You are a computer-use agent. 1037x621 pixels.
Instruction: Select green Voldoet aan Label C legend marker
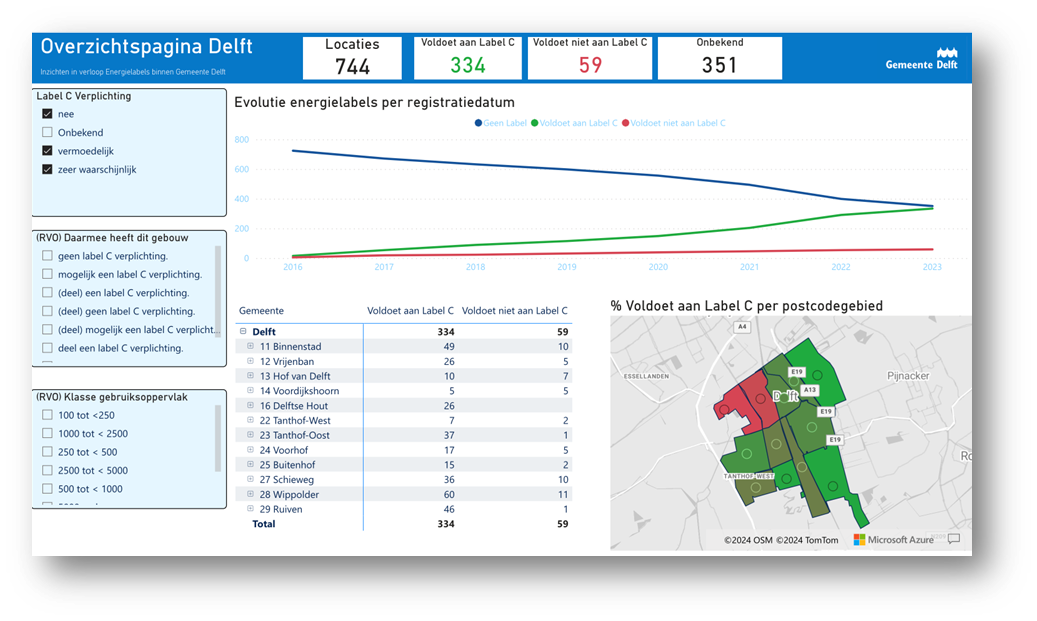click(x=535, y=123)
